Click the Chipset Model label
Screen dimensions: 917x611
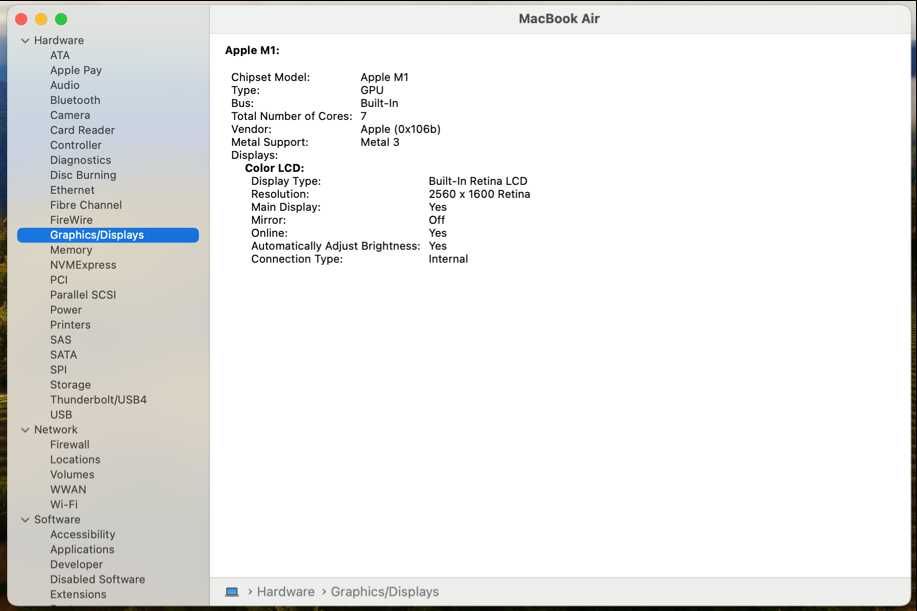point(270,77)
